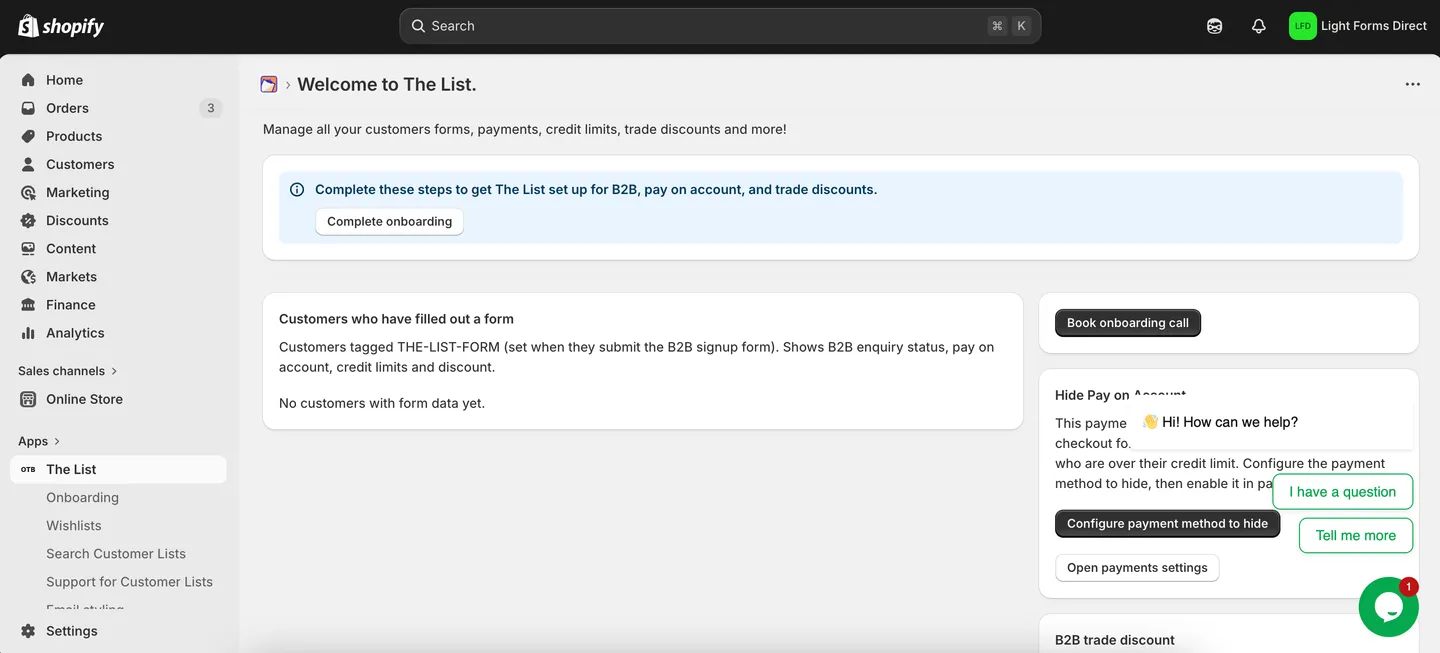1440x653 pixels.
Task: Open Onboarding subpage
Action: click(x=82, y=497)
